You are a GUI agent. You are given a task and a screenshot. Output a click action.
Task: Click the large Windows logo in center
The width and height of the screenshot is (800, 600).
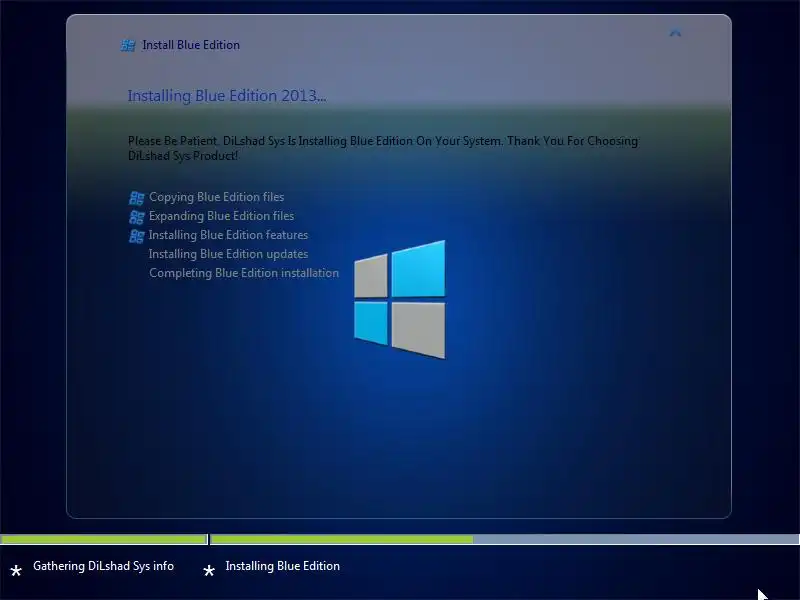point(399,299)
